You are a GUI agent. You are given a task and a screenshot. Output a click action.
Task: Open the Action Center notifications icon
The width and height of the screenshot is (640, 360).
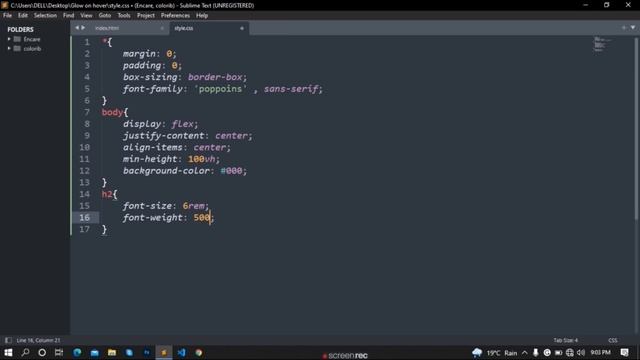tap(624, 353)
